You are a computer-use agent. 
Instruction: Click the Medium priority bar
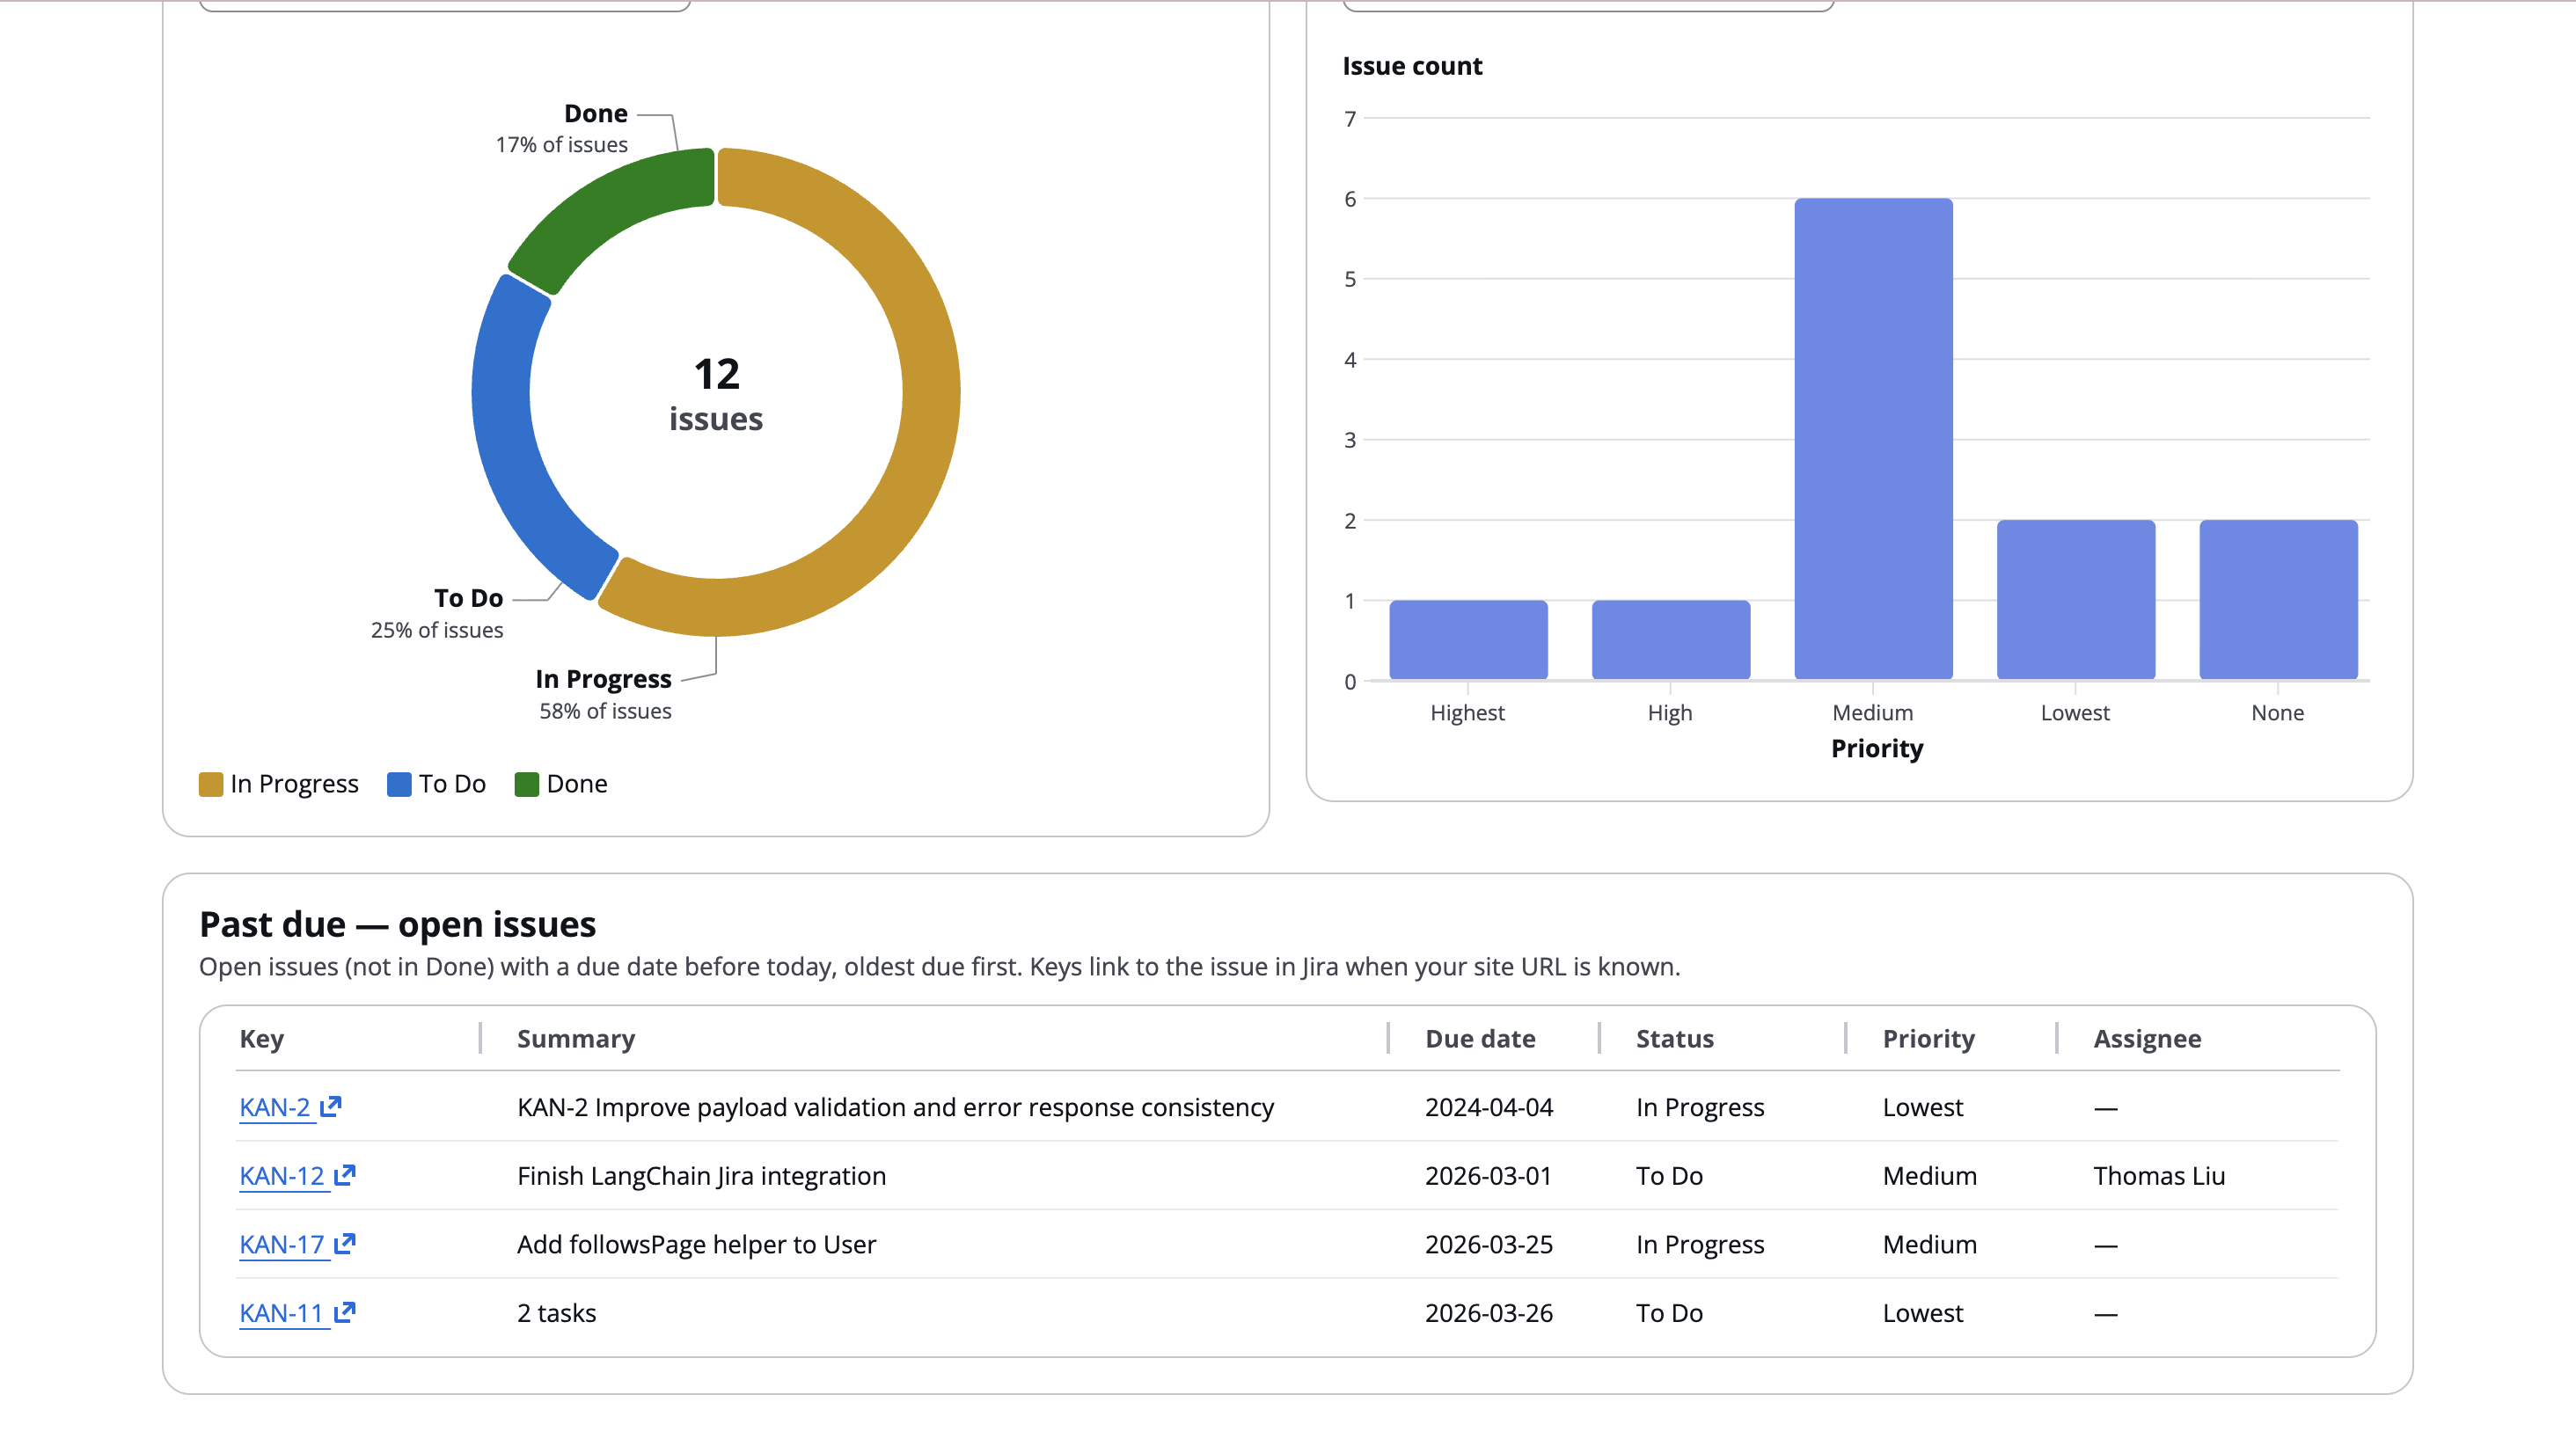[x=1873, y=440]
